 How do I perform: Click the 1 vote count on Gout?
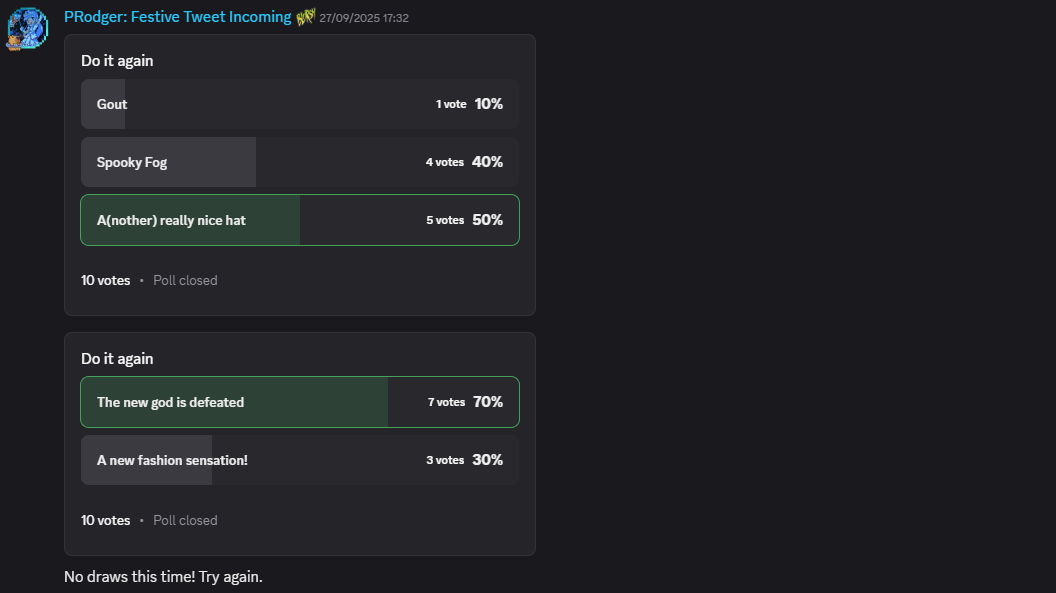451,104
